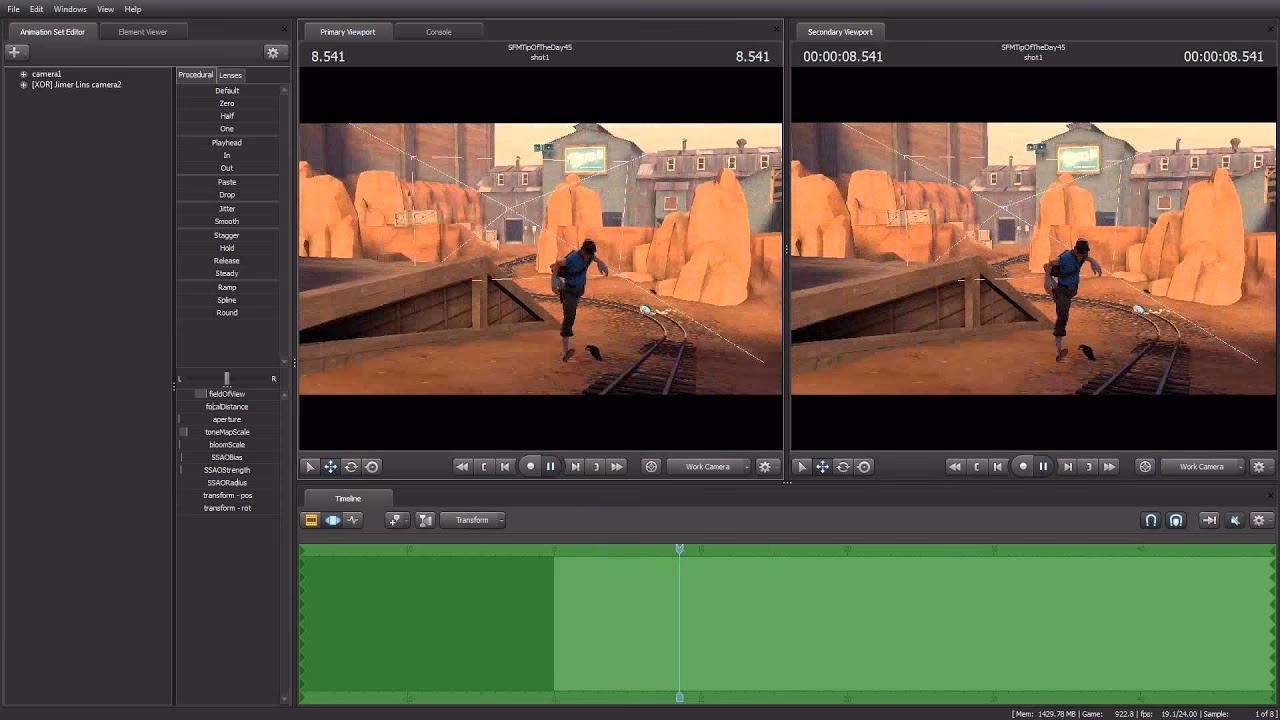
Task: Choose the selection arrow tool in Secondary Viewport
Action: [x=801, y=466]
